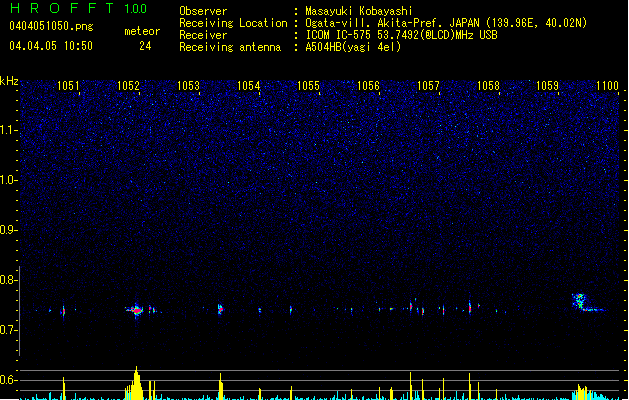Click the 1059 time axis marker

tap(547, 85)
